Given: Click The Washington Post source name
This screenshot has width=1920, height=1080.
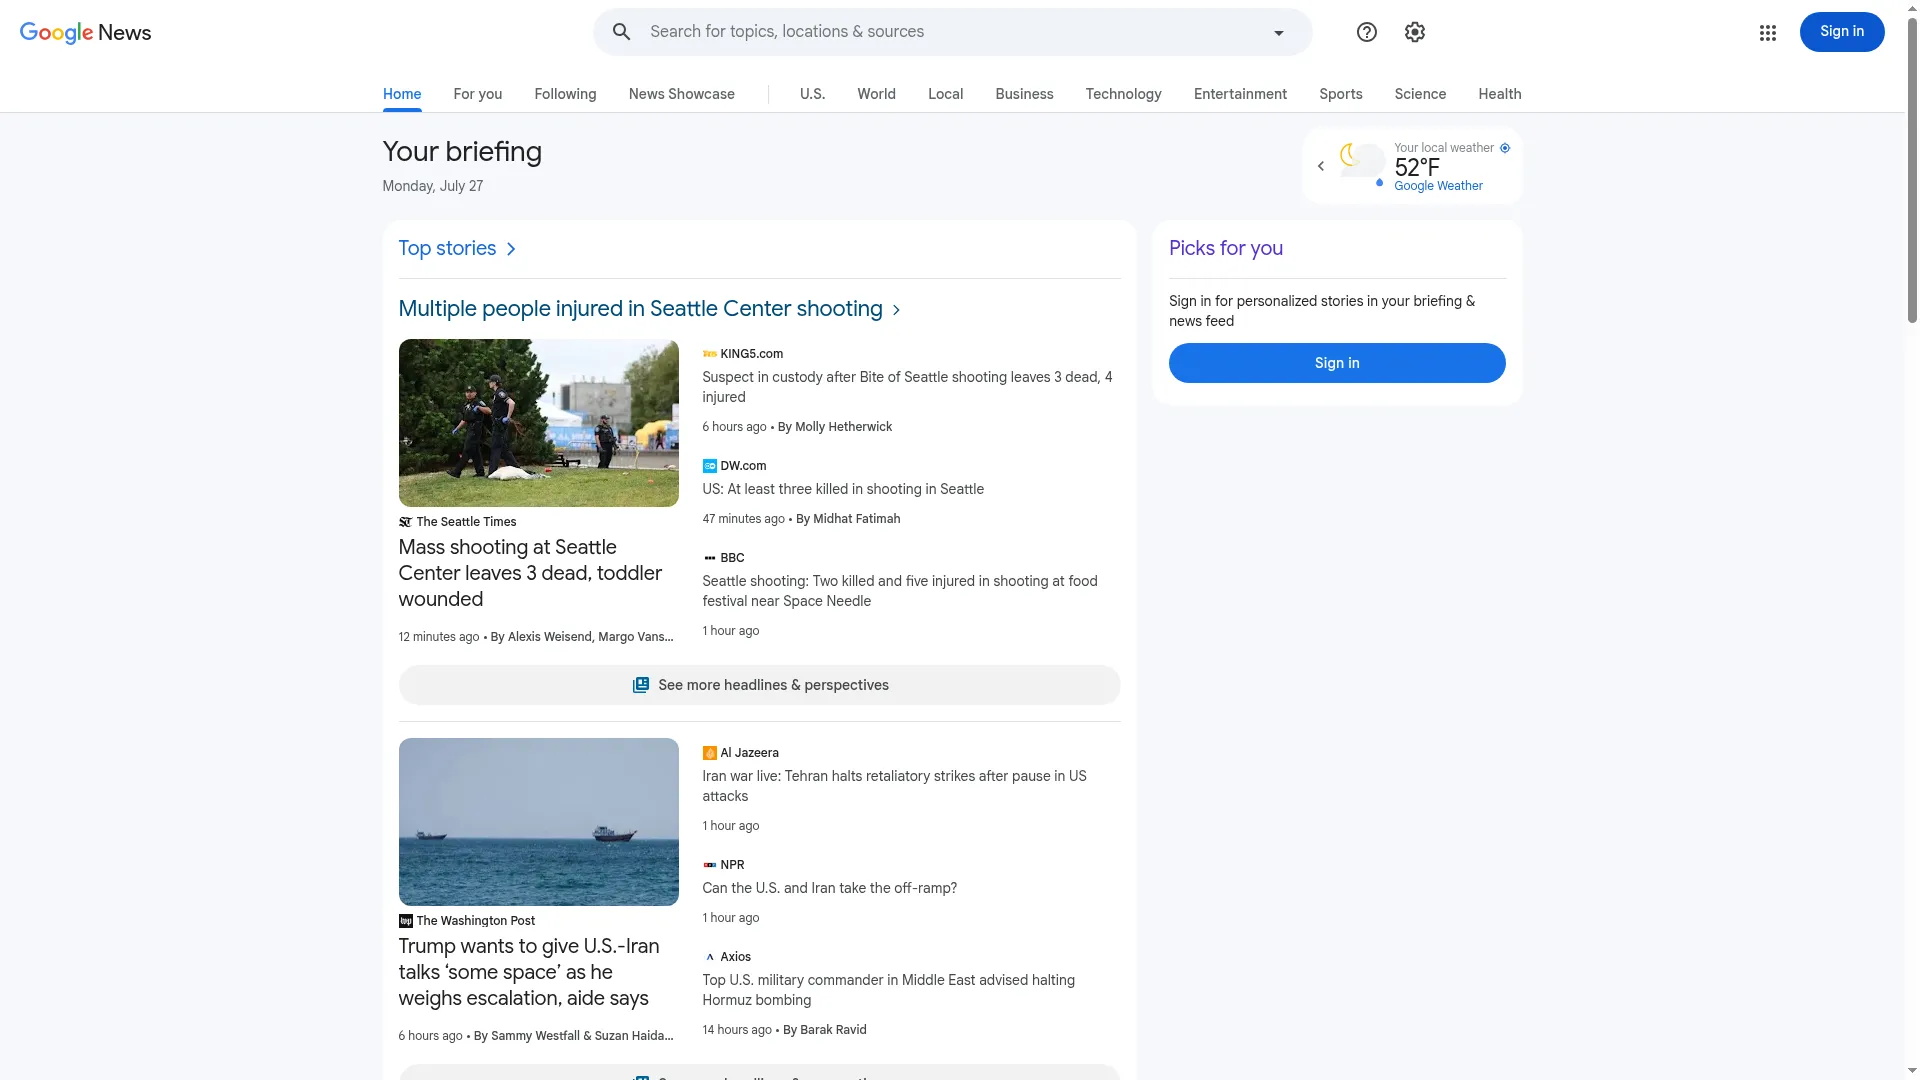Looking at the screenshot, I should [475, 921].
